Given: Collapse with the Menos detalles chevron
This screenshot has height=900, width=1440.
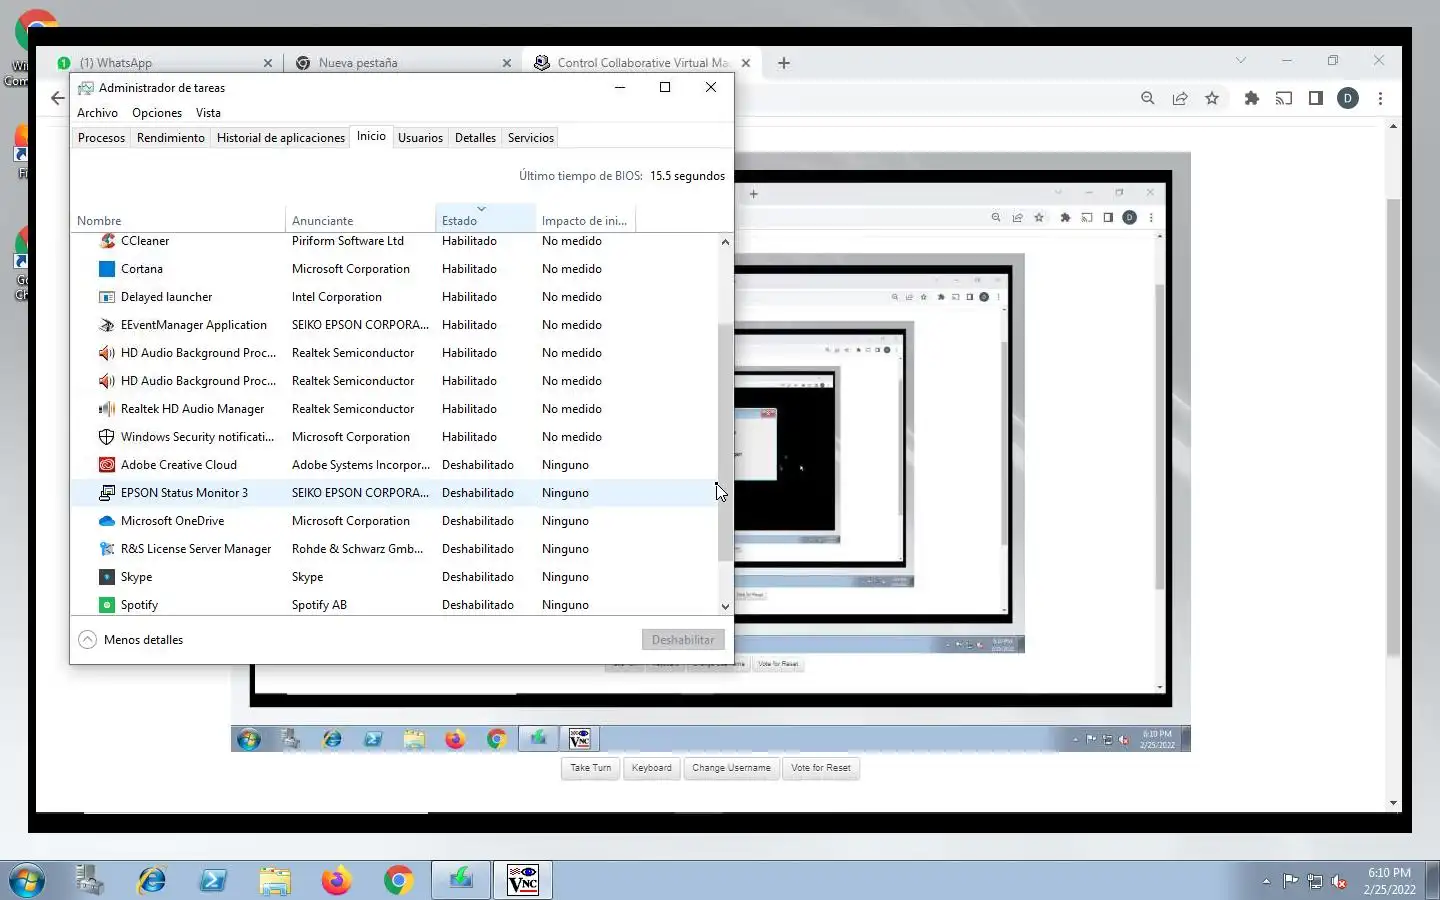Looking at the screenshot, I should click(88, 640).
